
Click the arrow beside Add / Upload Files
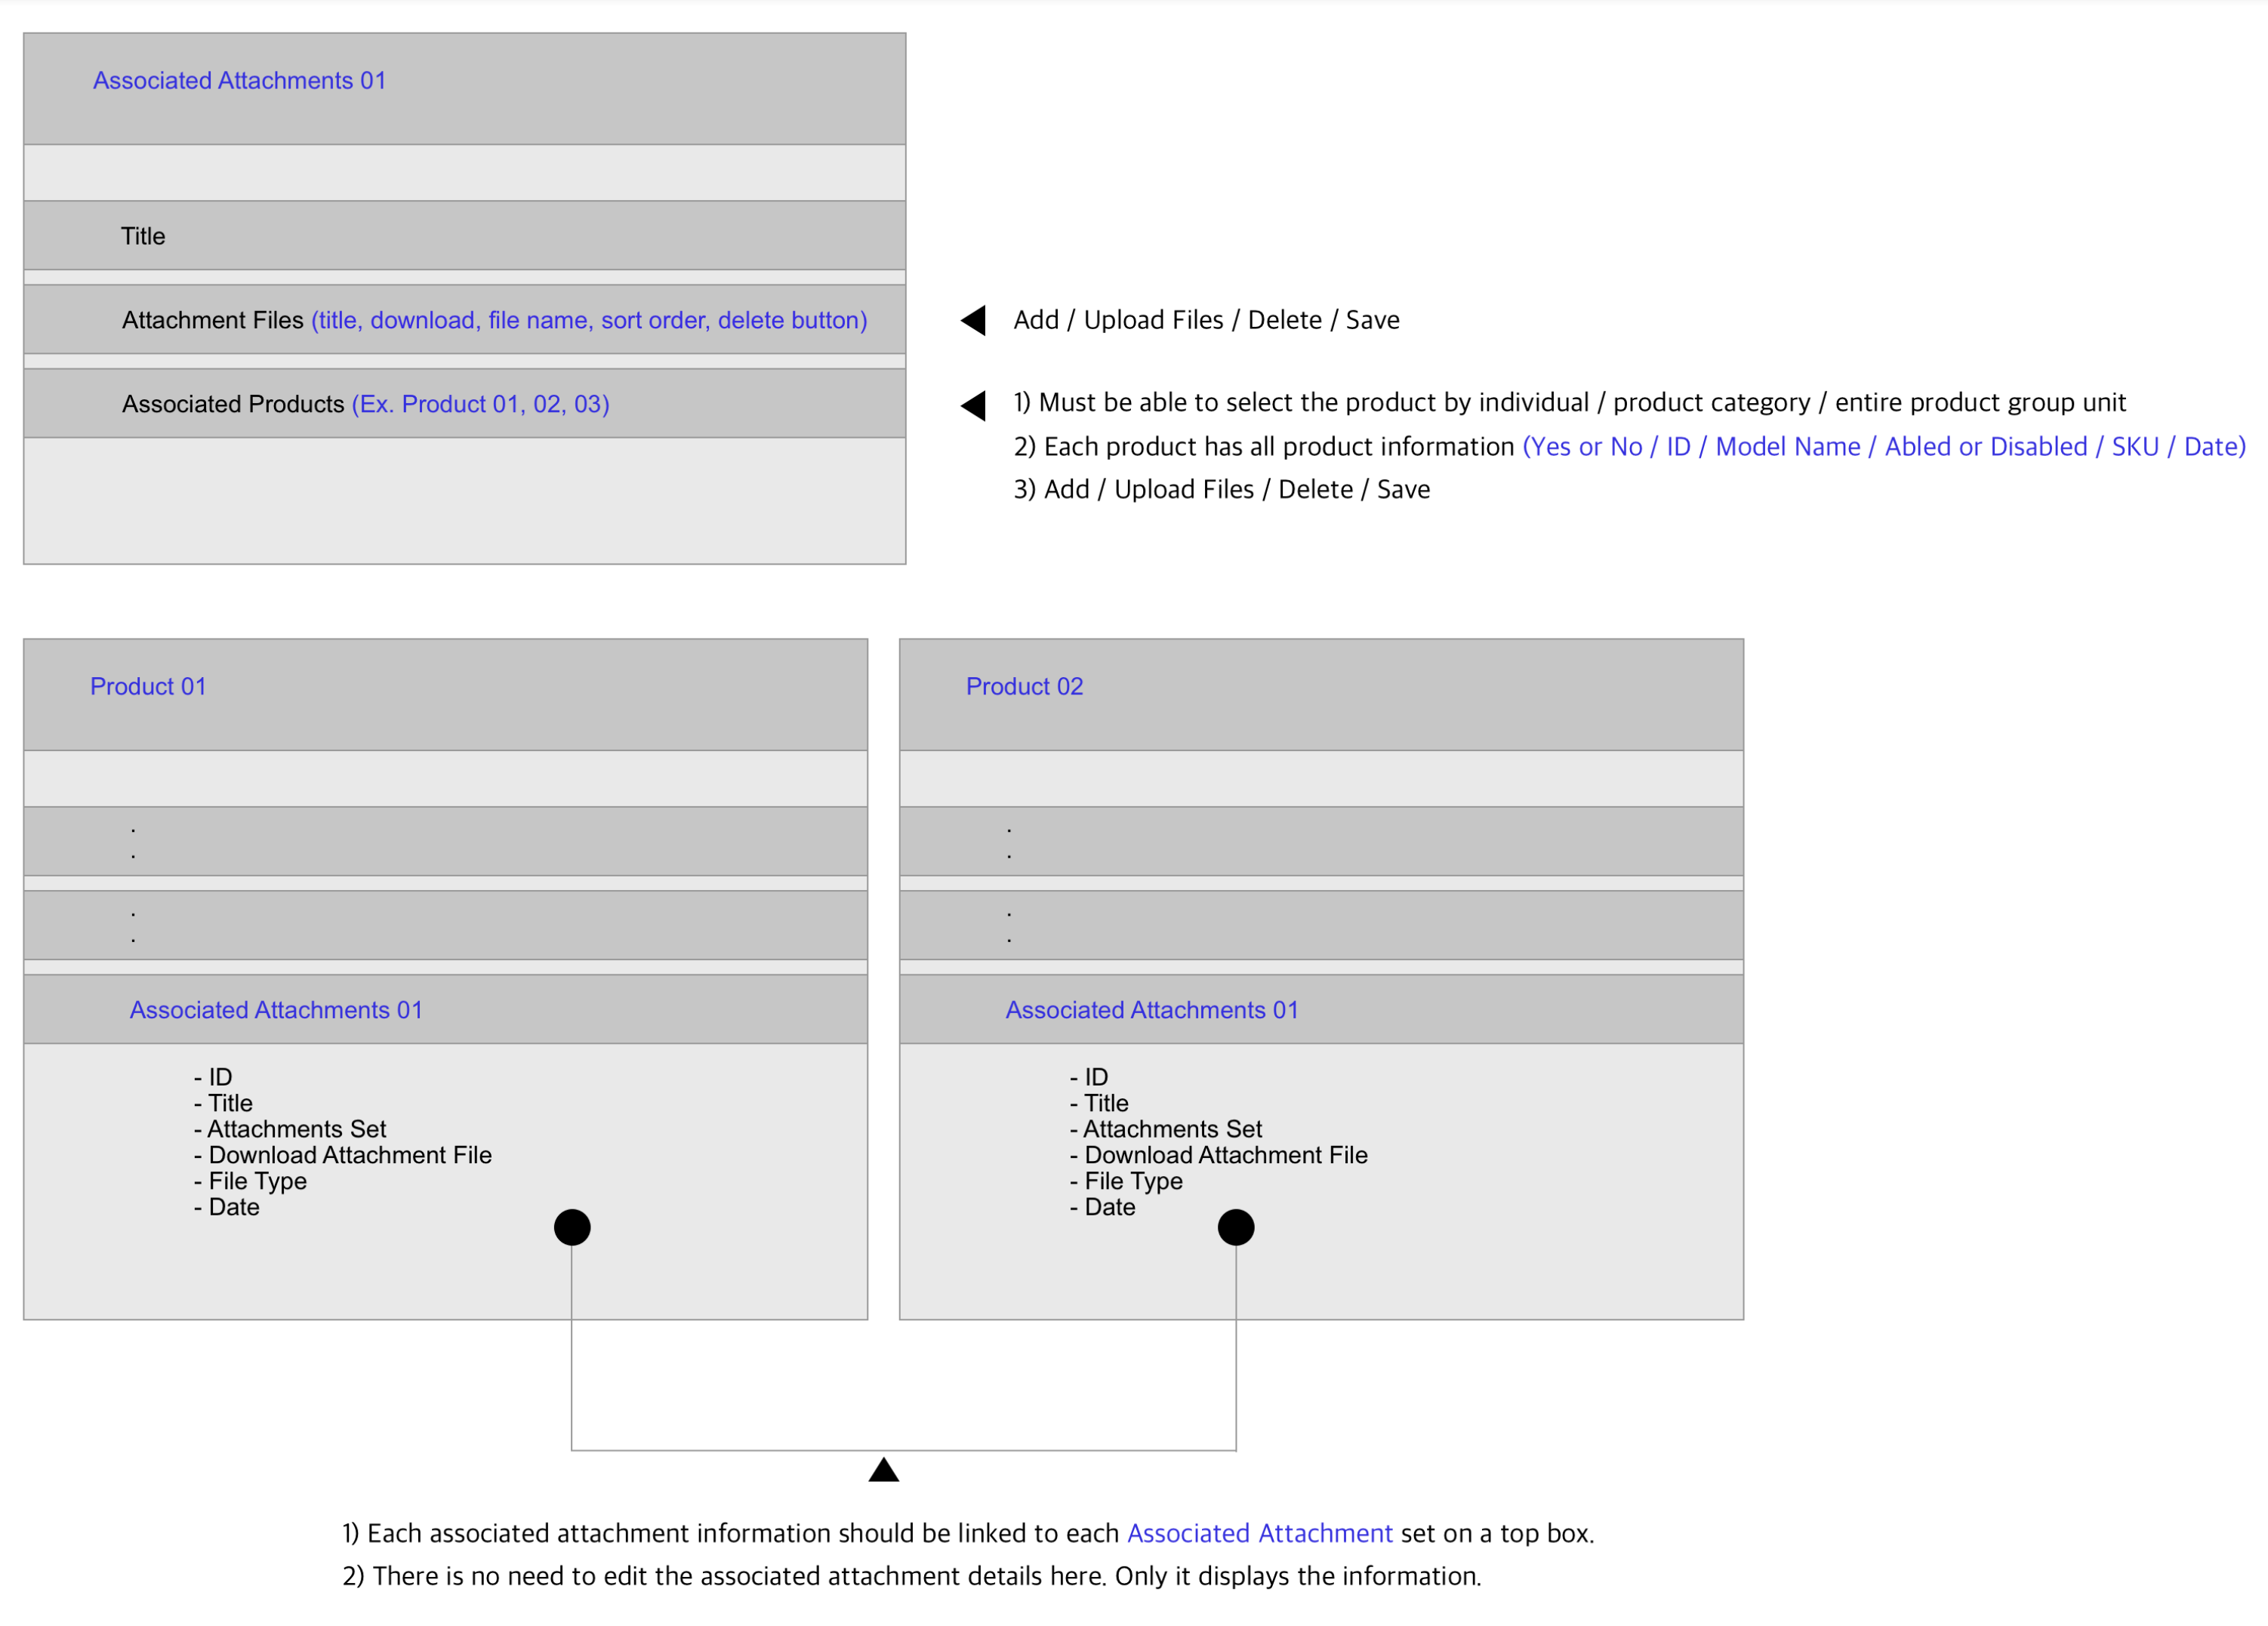(974, 320)
